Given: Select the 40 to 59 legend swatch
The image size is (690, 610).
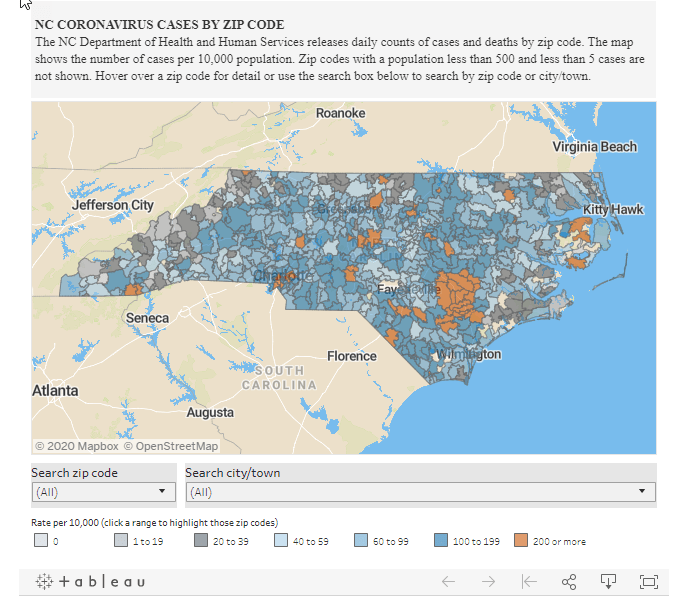Looking at the screenshot, I should (281, 541).
